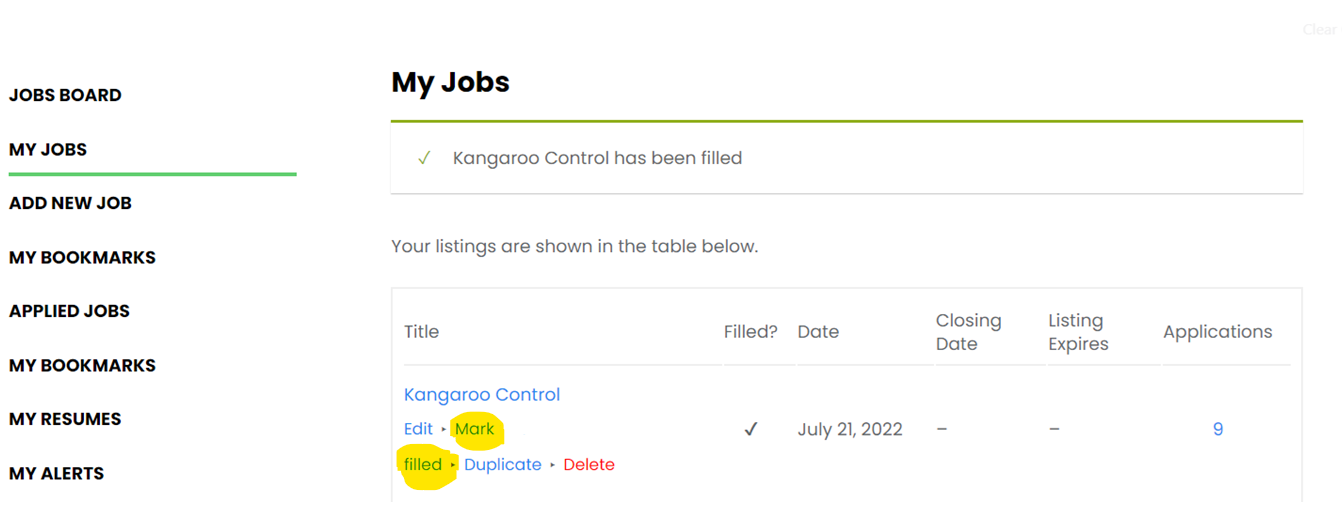Duplicate the Kangaroo Control job
The width and height of the screenshot is (1342, 508).
coord(503,464)
